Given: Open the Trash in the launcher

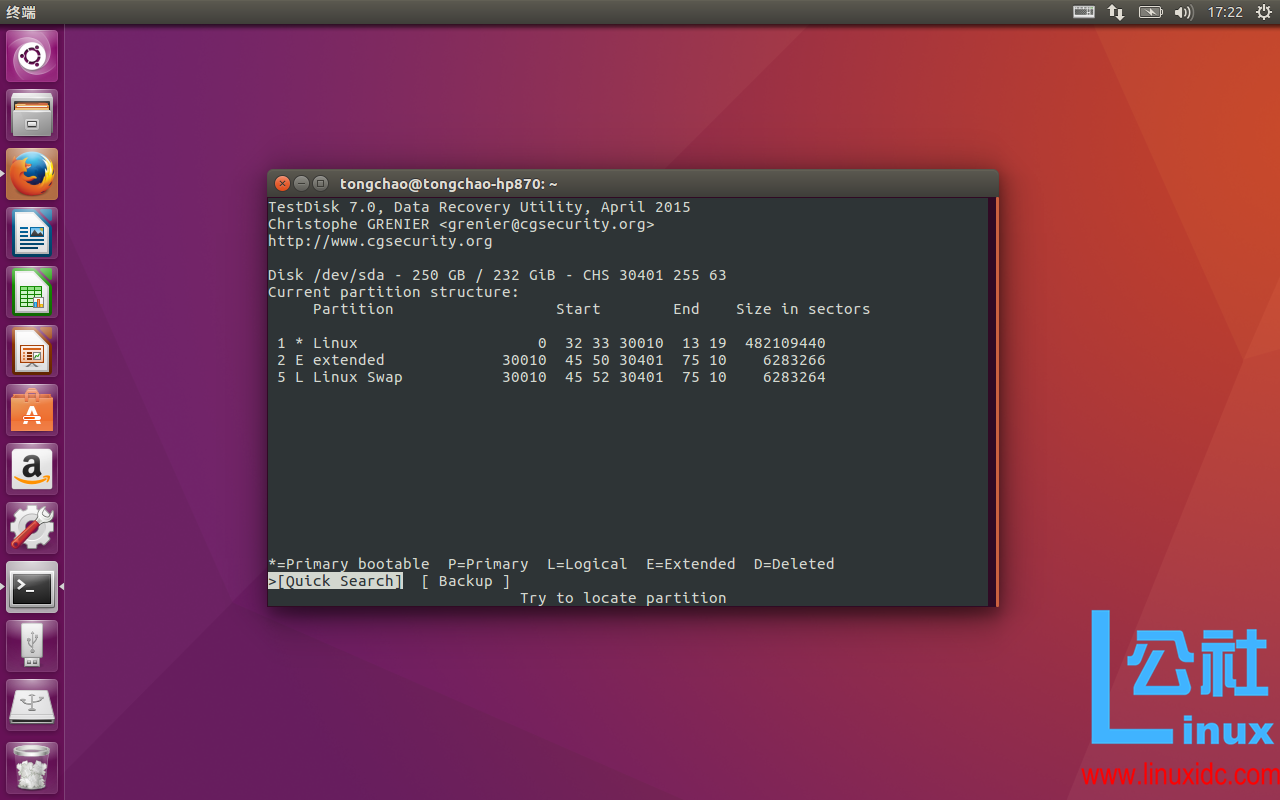Looking at the screenshot, I should [32, 767].
